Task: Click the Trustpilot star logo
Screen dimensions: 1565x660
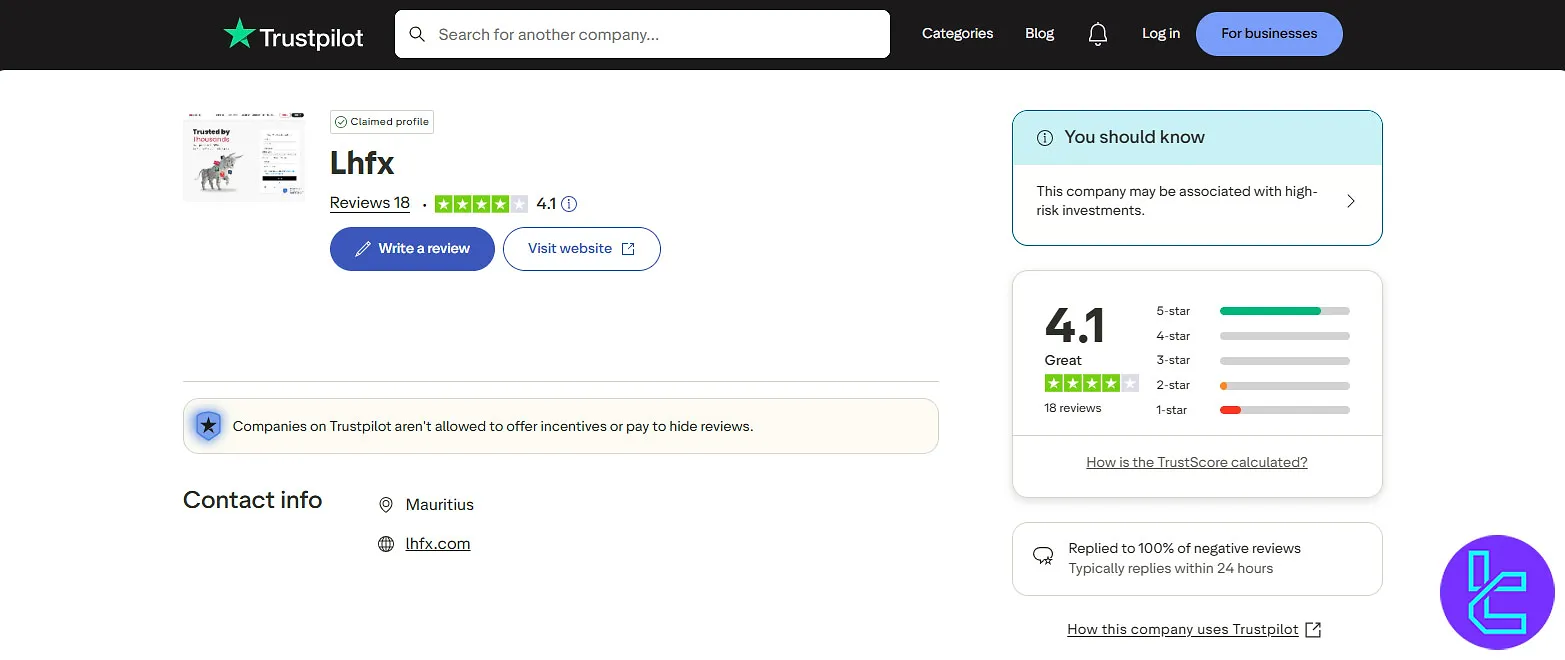Action: coord(239,32)
